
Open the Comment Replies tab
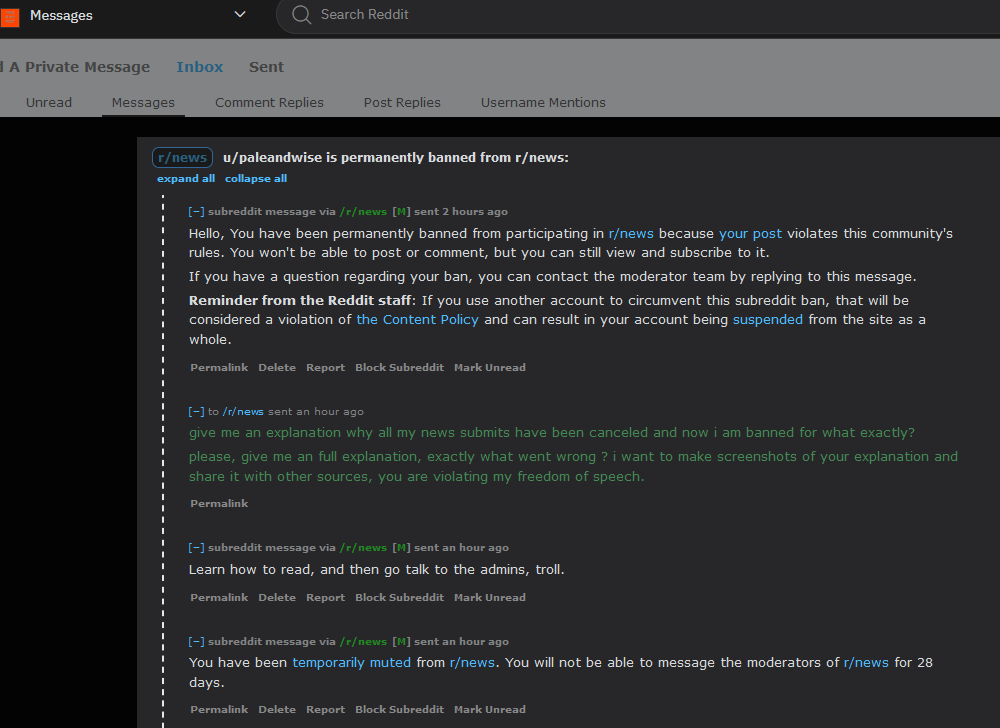[269, 102]
